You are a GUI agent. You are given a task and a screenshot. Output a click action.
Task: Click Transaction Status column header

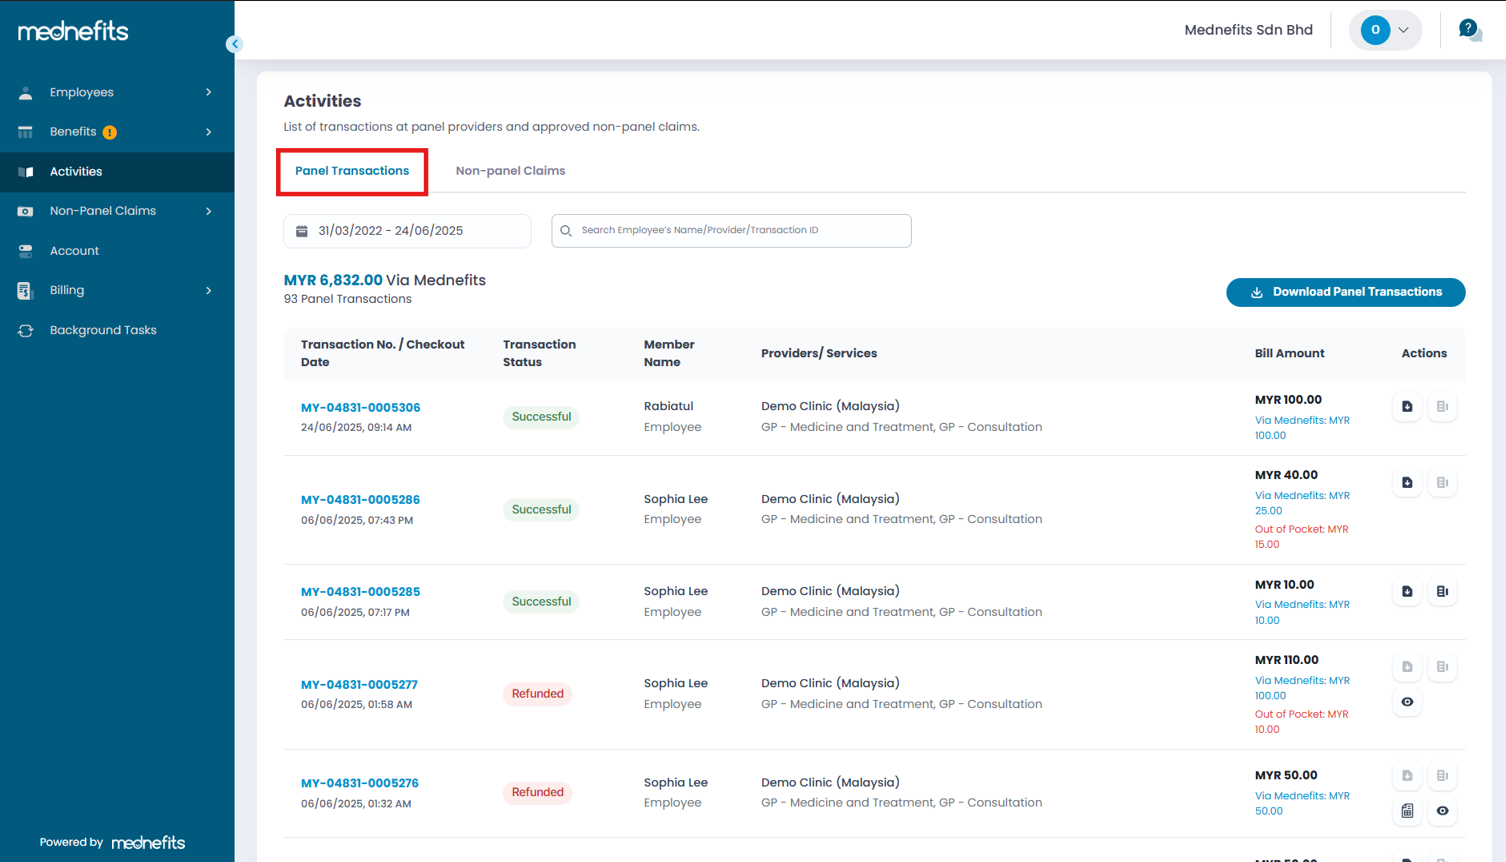(539, 354)
